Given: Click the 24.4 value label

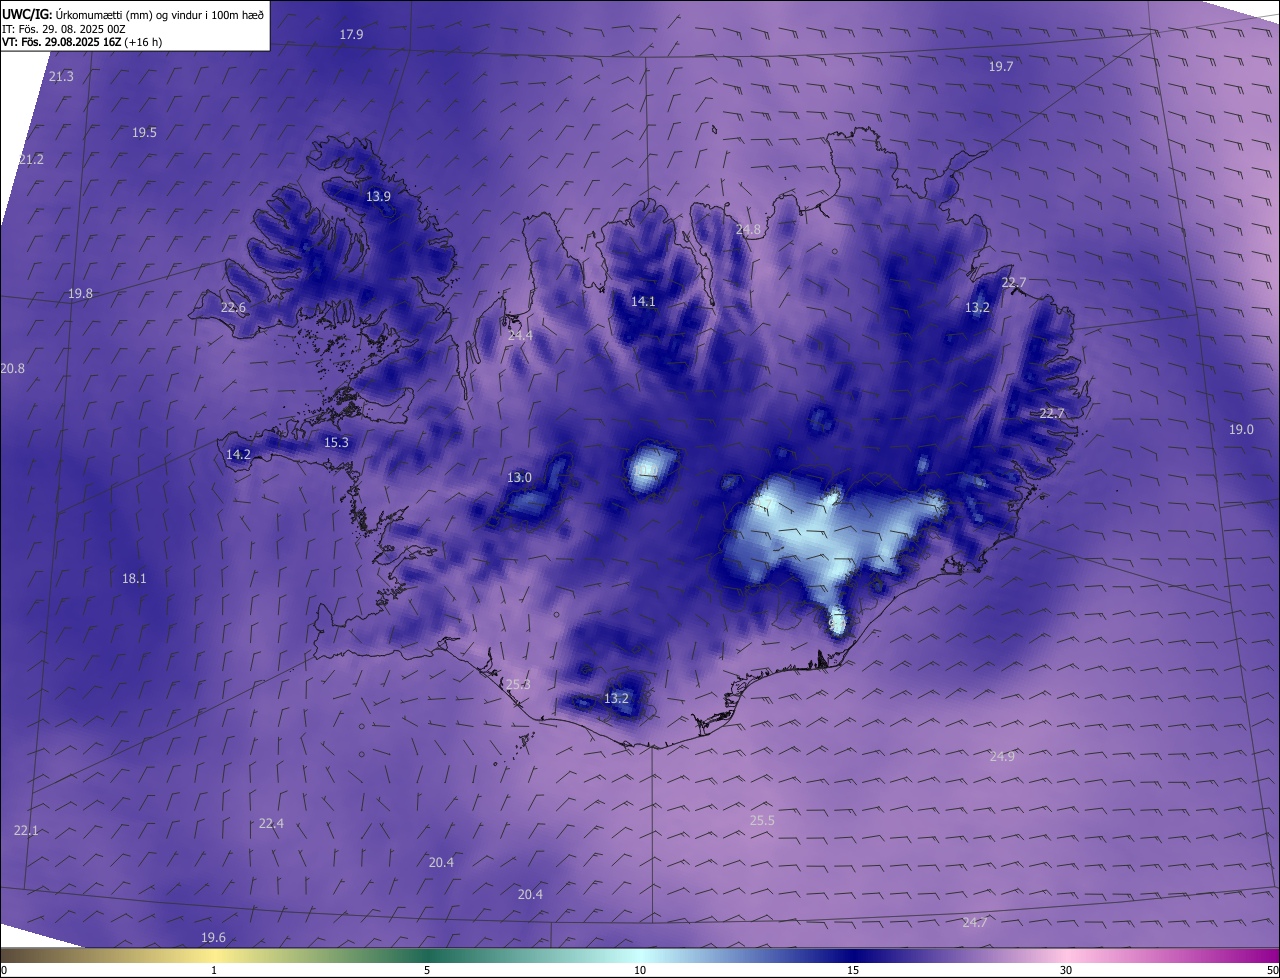Looking at the screenshot, I should tap(520, 335).
